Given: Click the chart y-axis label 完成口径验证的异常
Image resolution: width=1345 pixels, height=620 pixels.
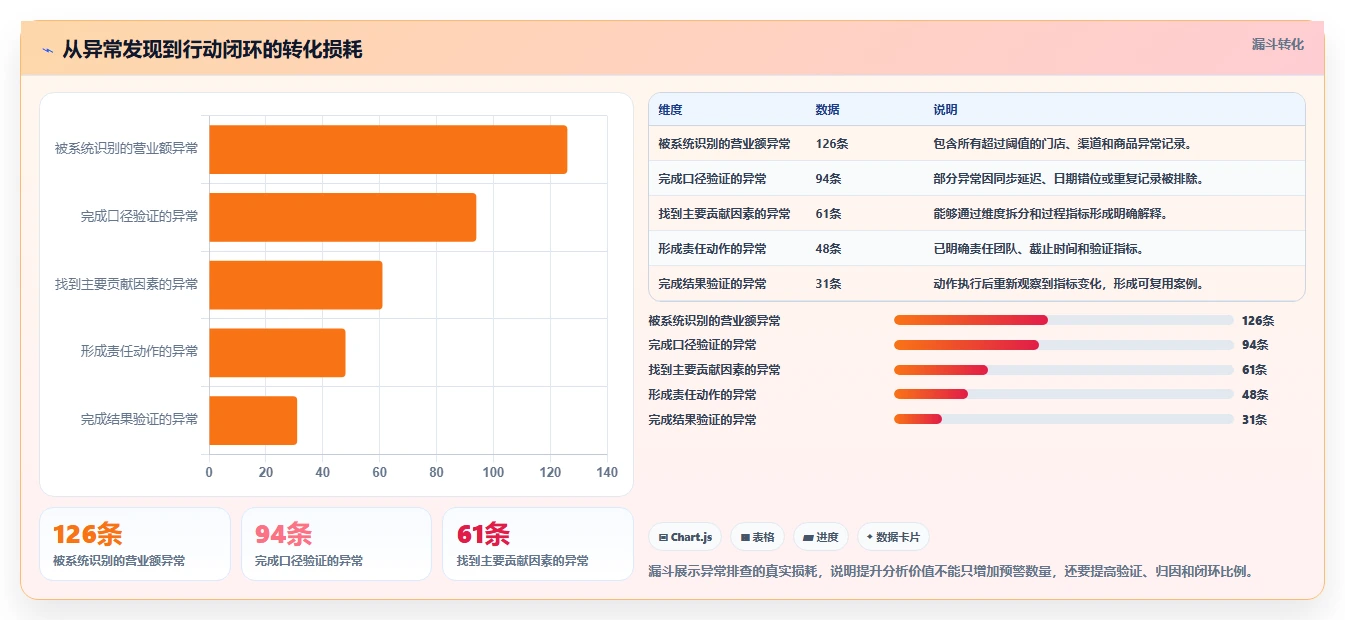Looking at the screenshot, I should tap(139, 217).
